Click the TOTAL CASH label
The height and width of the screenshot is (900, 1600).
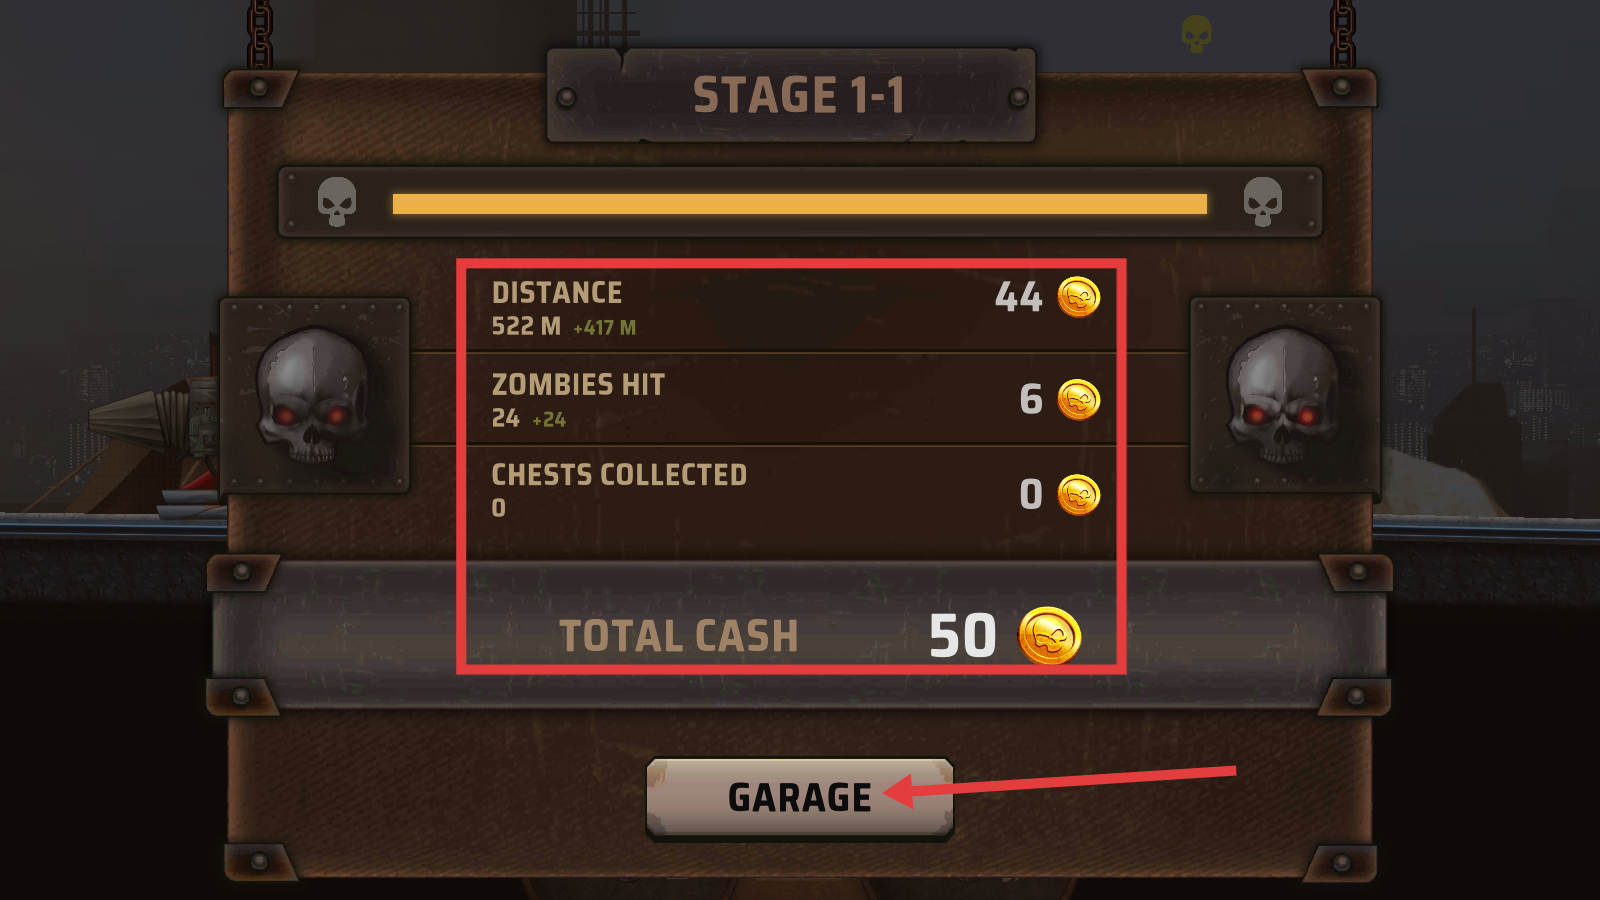[679, 637]
